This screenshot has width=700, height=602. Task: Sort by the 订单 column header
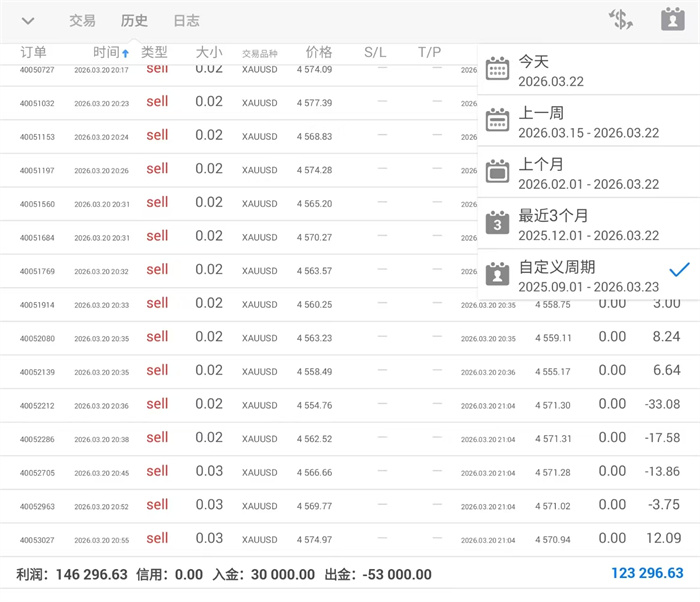pyautogui.click(x=34, y=52)
